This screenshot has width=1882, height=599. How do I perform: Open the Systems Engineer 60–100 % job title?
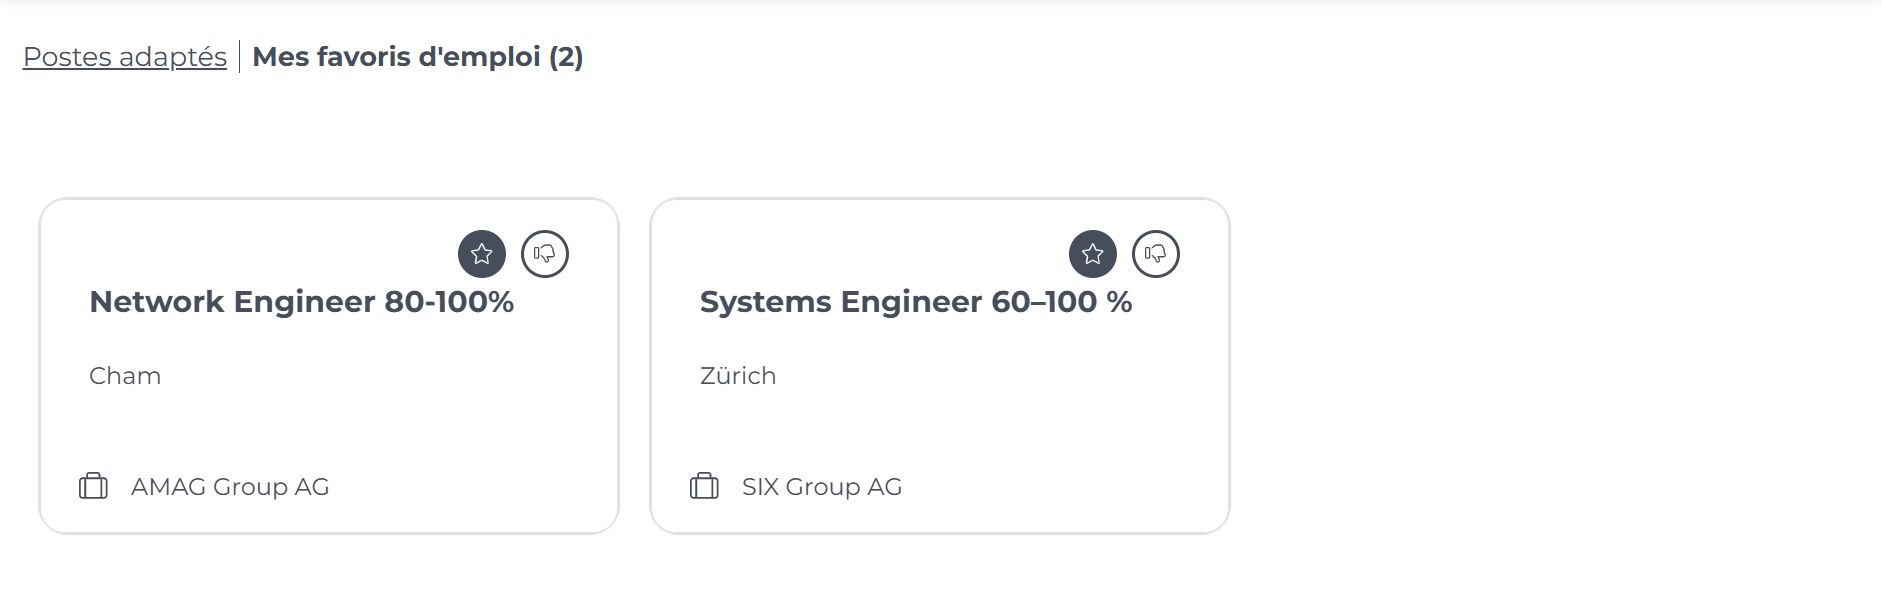(916, 302)
